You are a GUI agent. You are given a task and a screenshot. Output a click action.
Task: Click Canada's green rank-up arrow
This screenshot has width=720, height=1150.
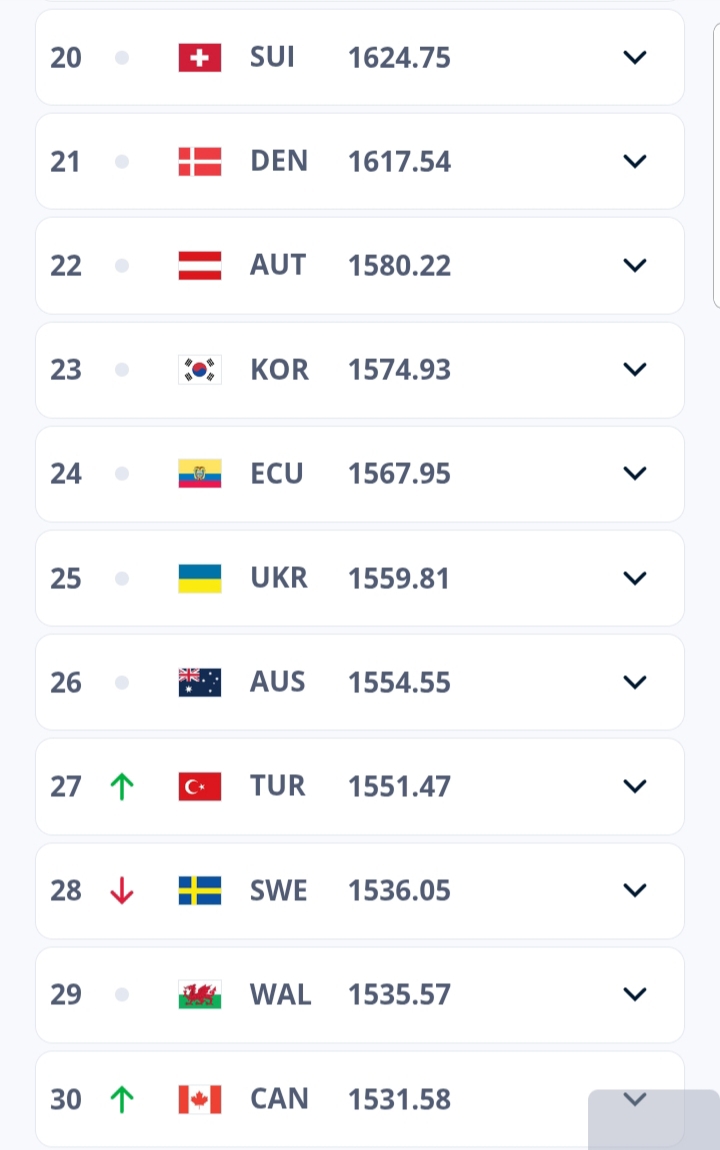click(x=122, y=1099)
